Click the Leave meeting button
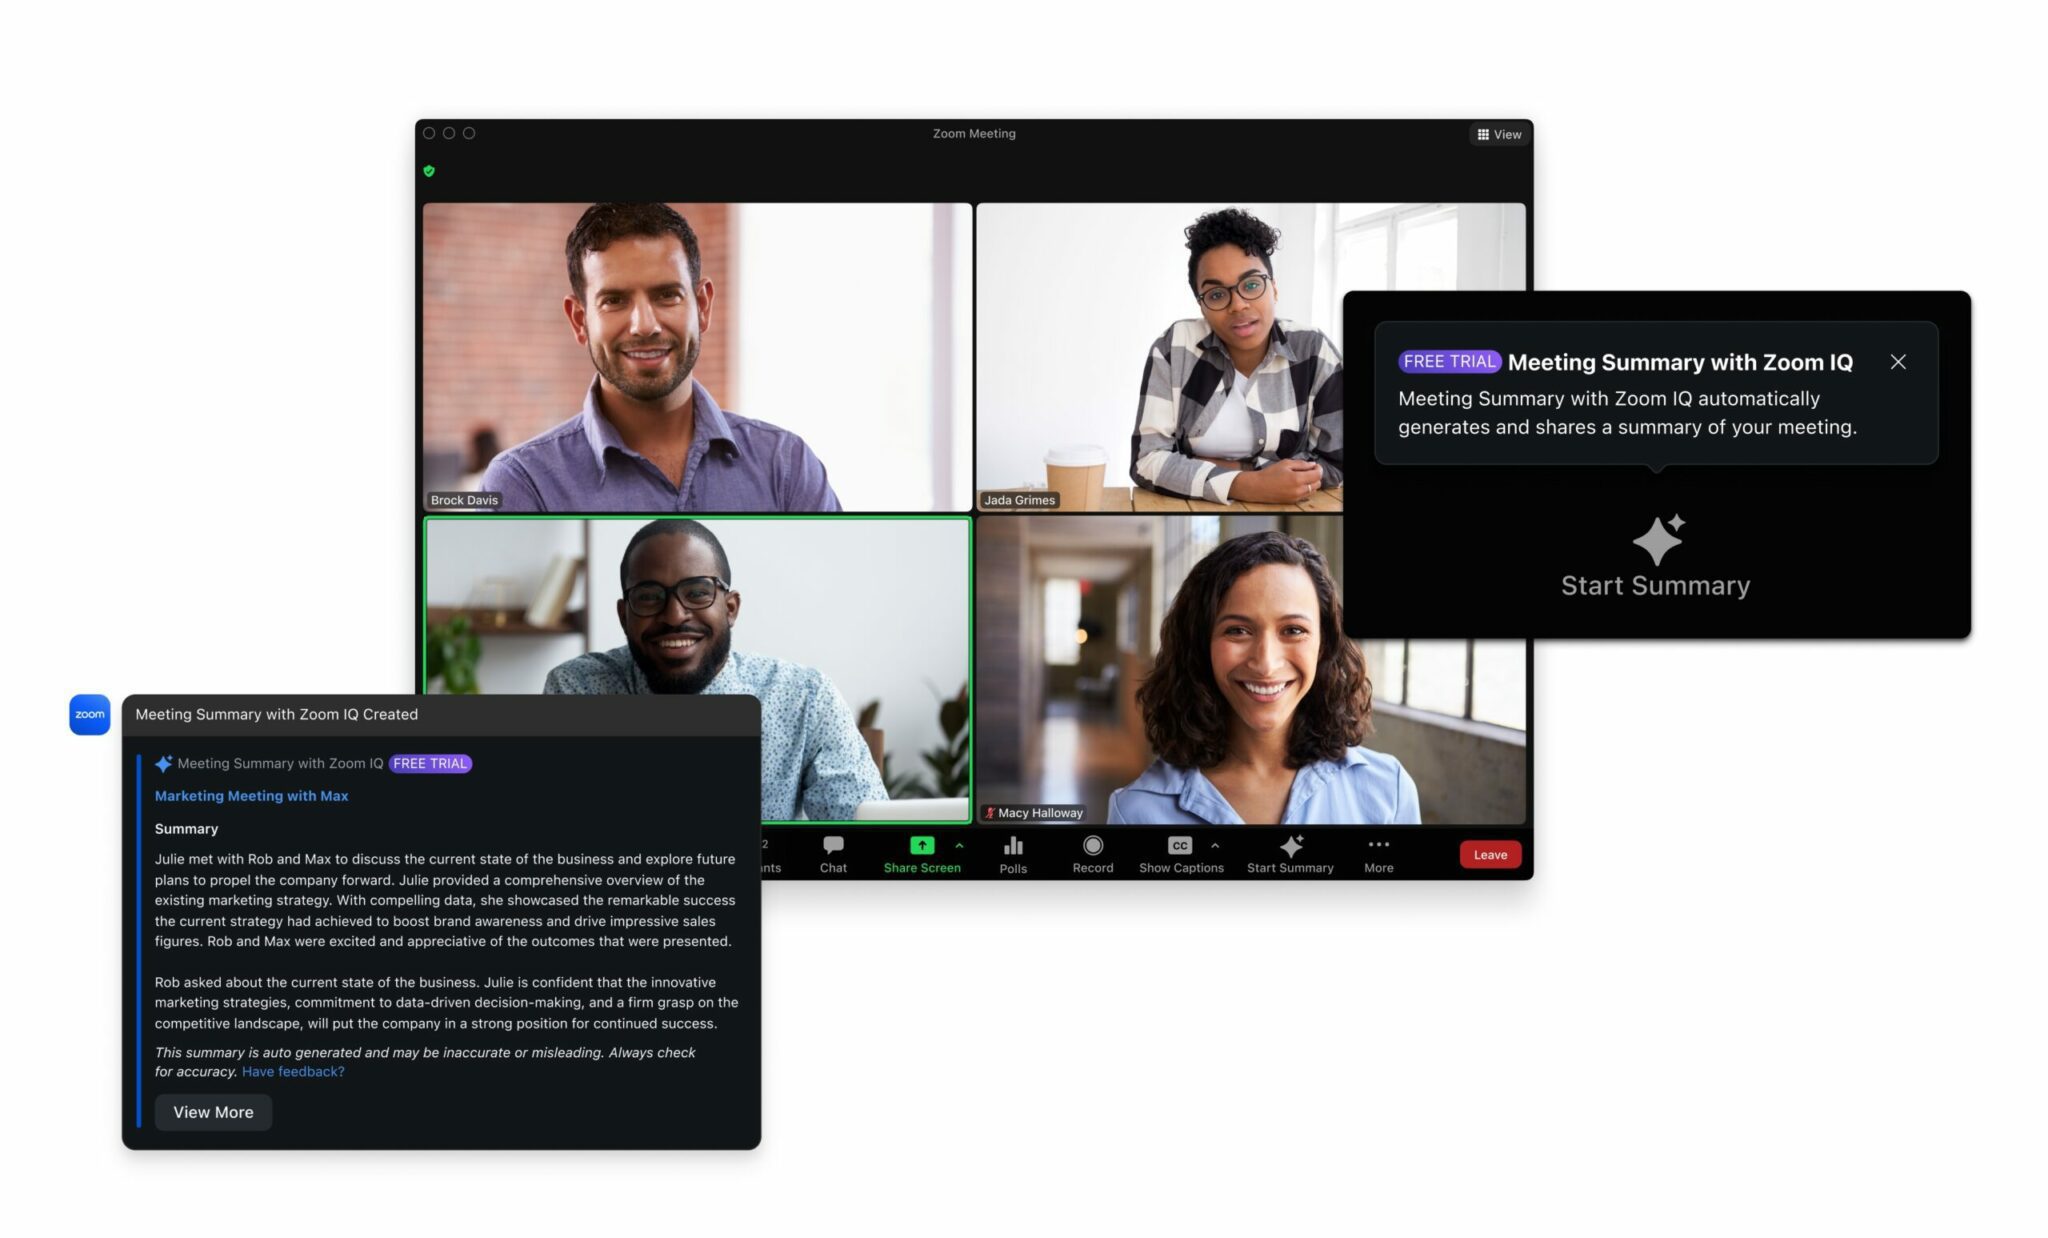Image resolution: width=2048 pixels, height=1238 pixels. (1491, 853)
